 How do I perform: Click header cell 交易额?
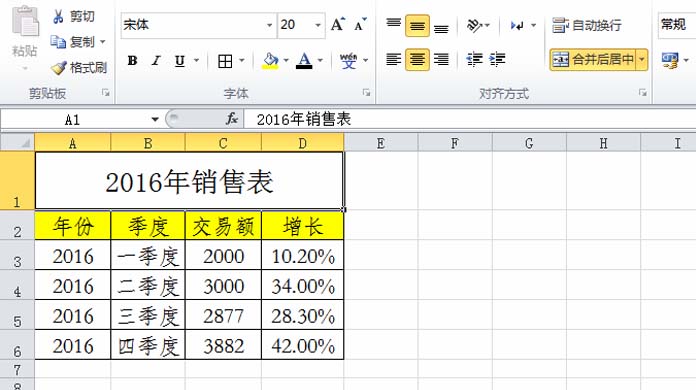[x=223, y=226]
